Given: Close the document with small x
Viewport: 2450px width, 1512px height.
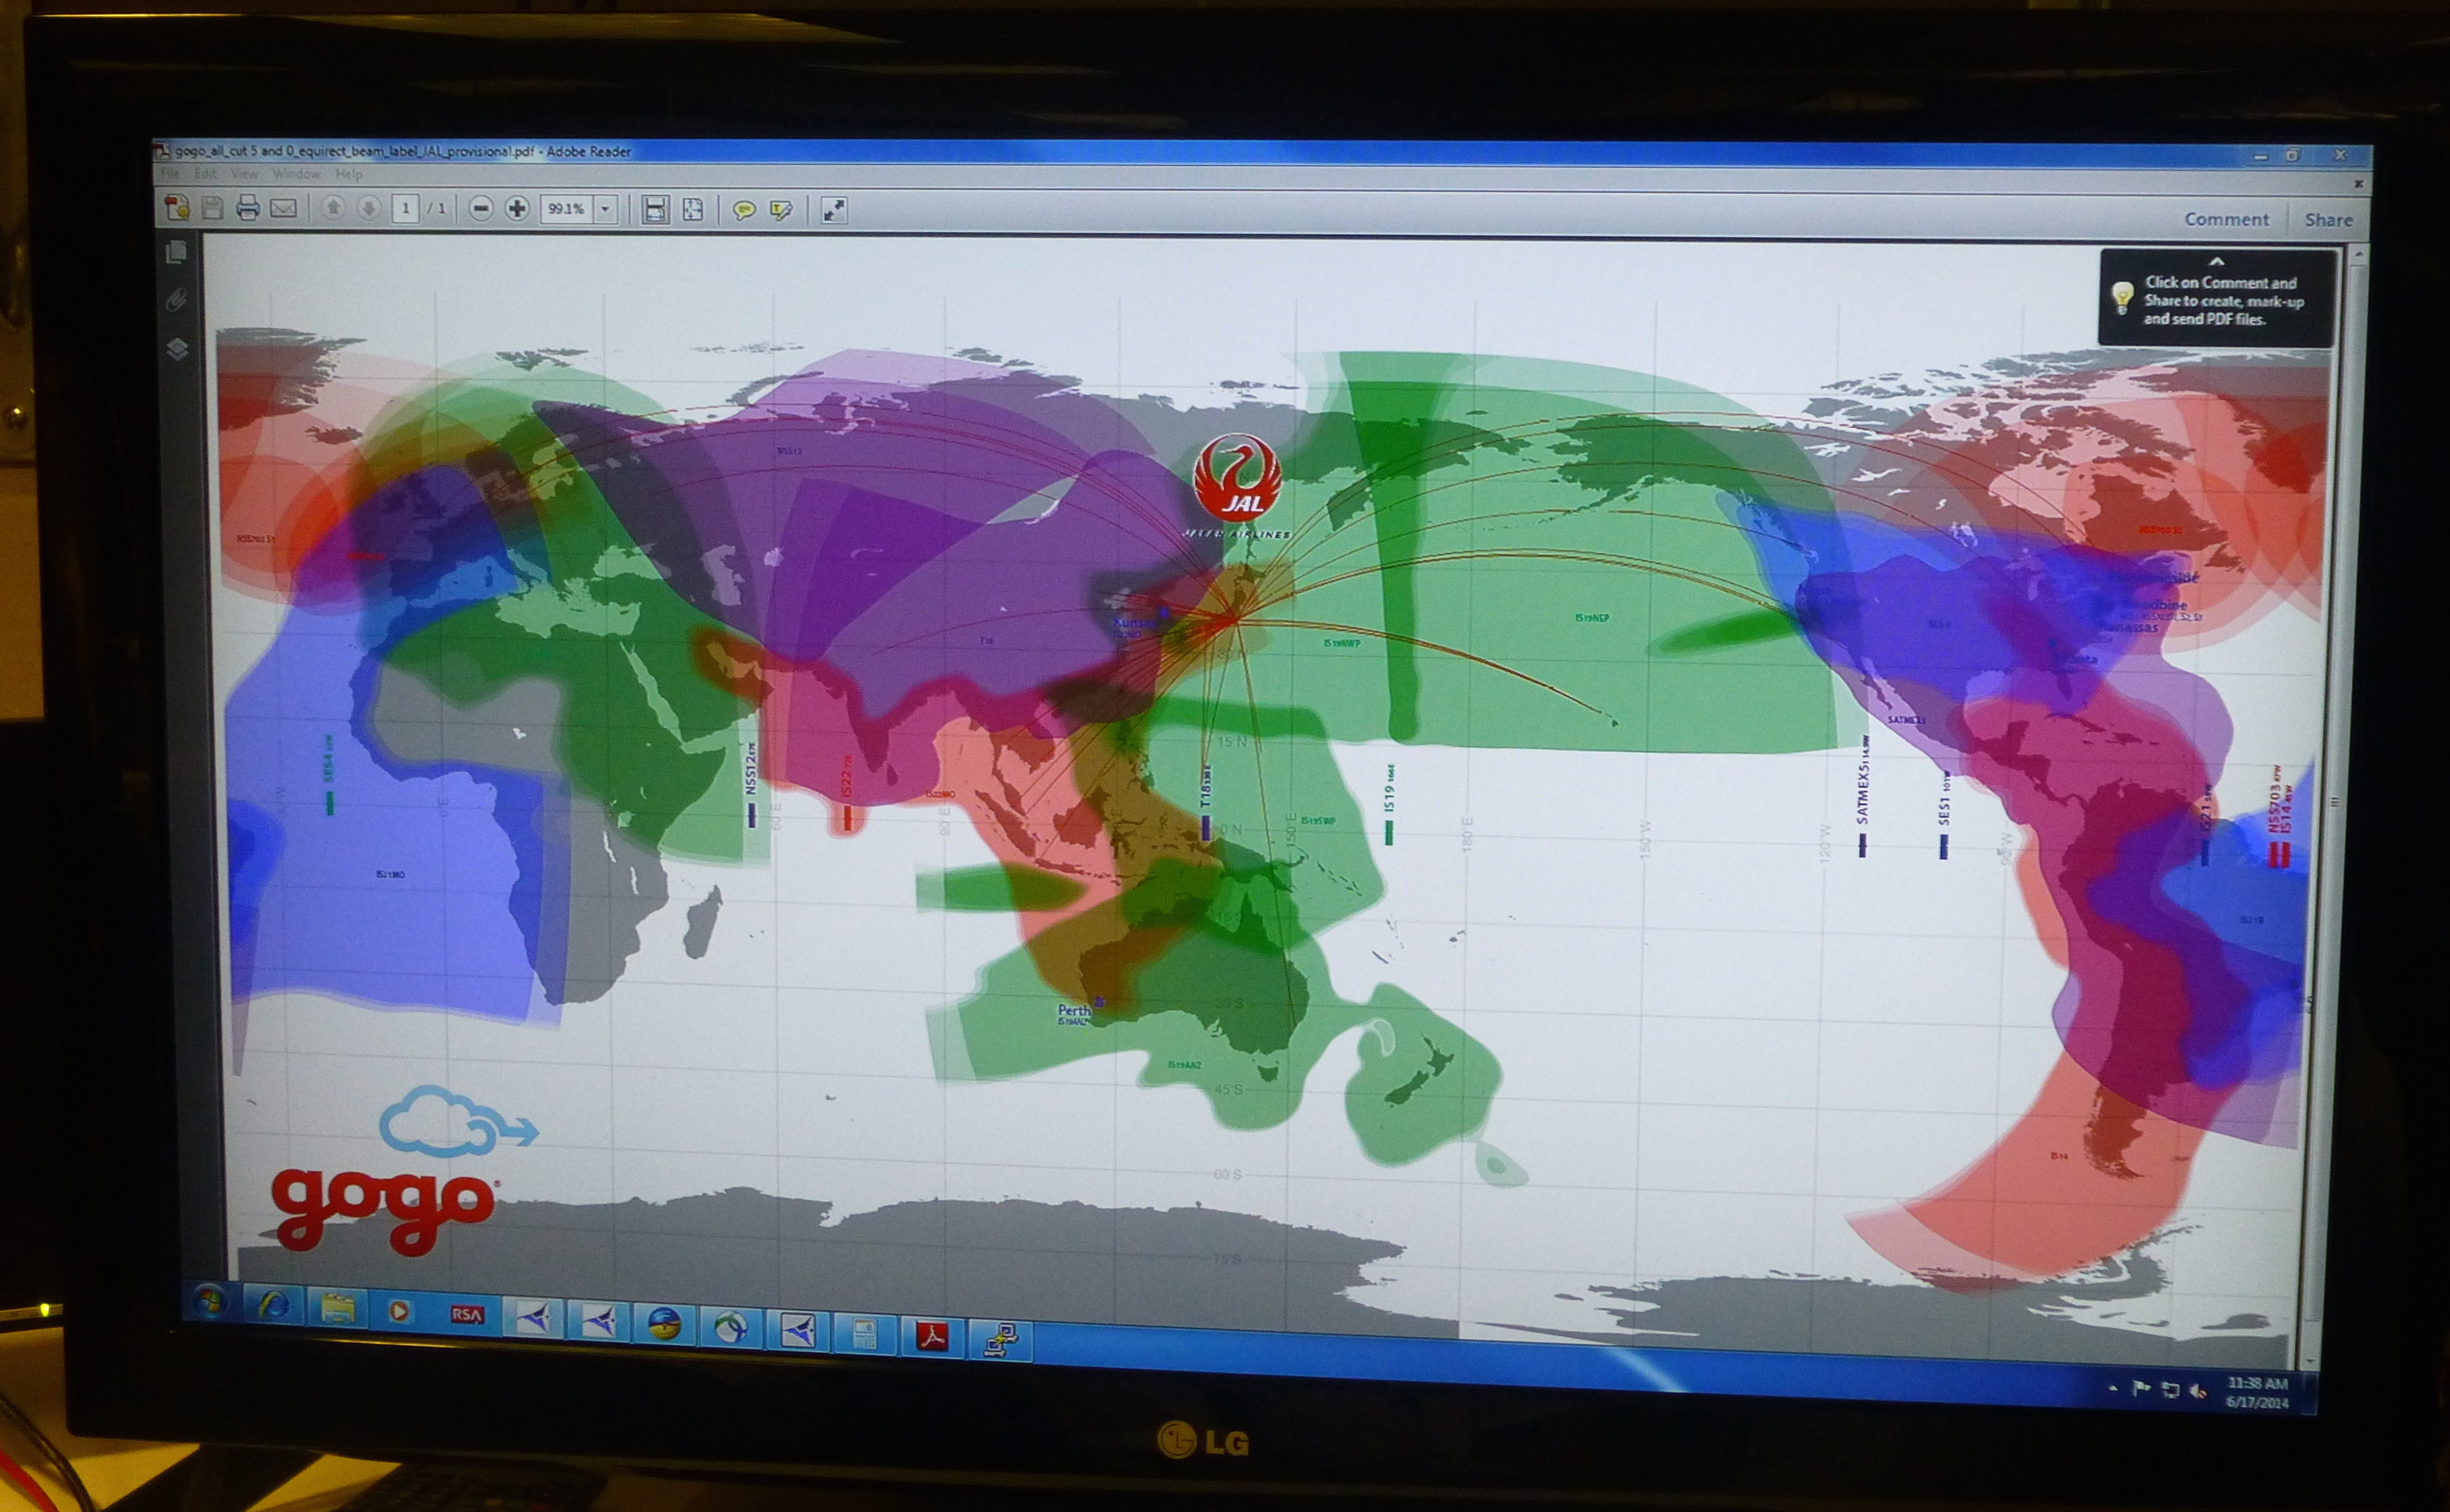Looking at the screenshot, I should click(2358, 184).
